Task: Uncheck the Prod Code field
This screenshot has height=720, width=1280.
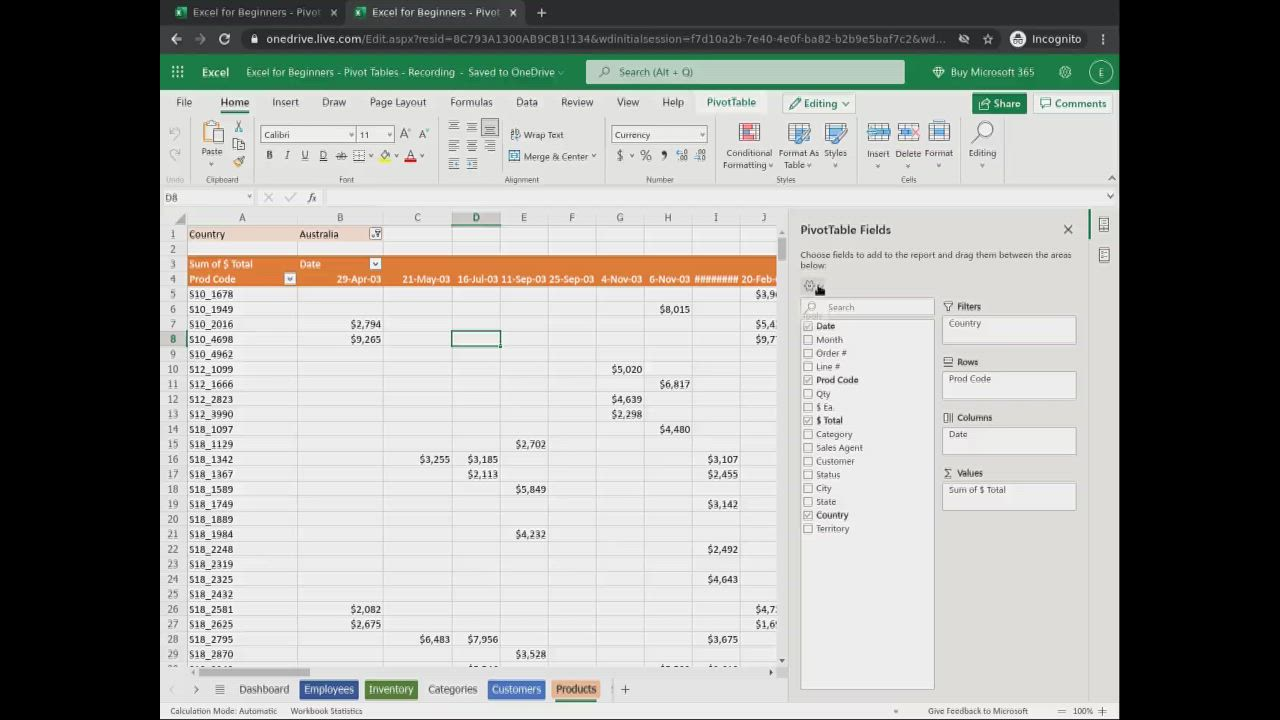Action: (x=808, y=380)
